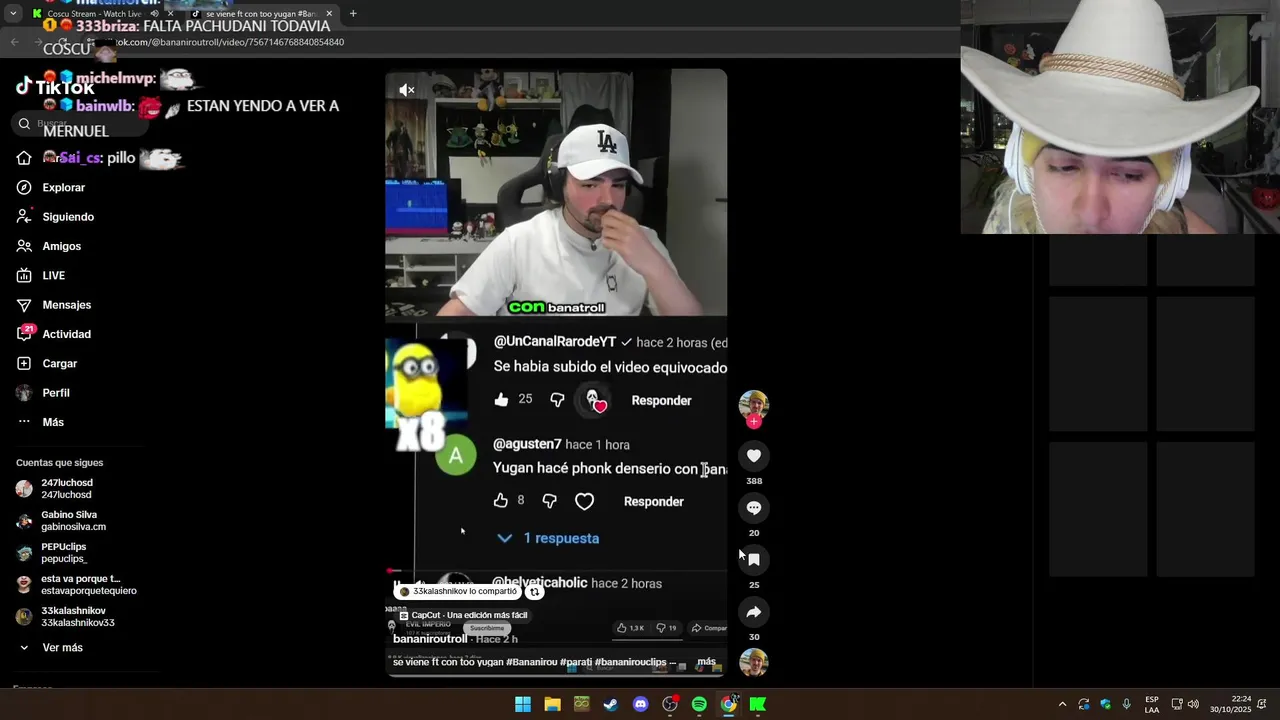Click the microphone icon in system tray

coord(1127,704)
